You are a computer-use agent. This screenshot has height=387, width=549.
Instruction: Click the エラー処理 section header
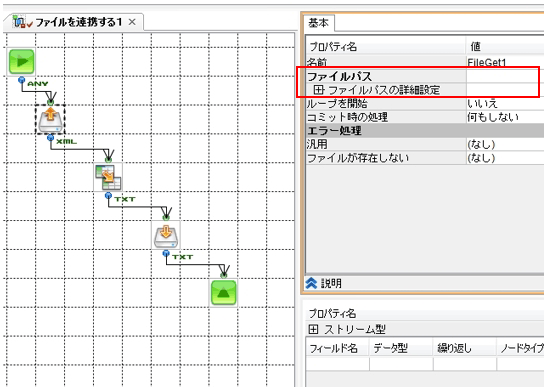point(425,131)
